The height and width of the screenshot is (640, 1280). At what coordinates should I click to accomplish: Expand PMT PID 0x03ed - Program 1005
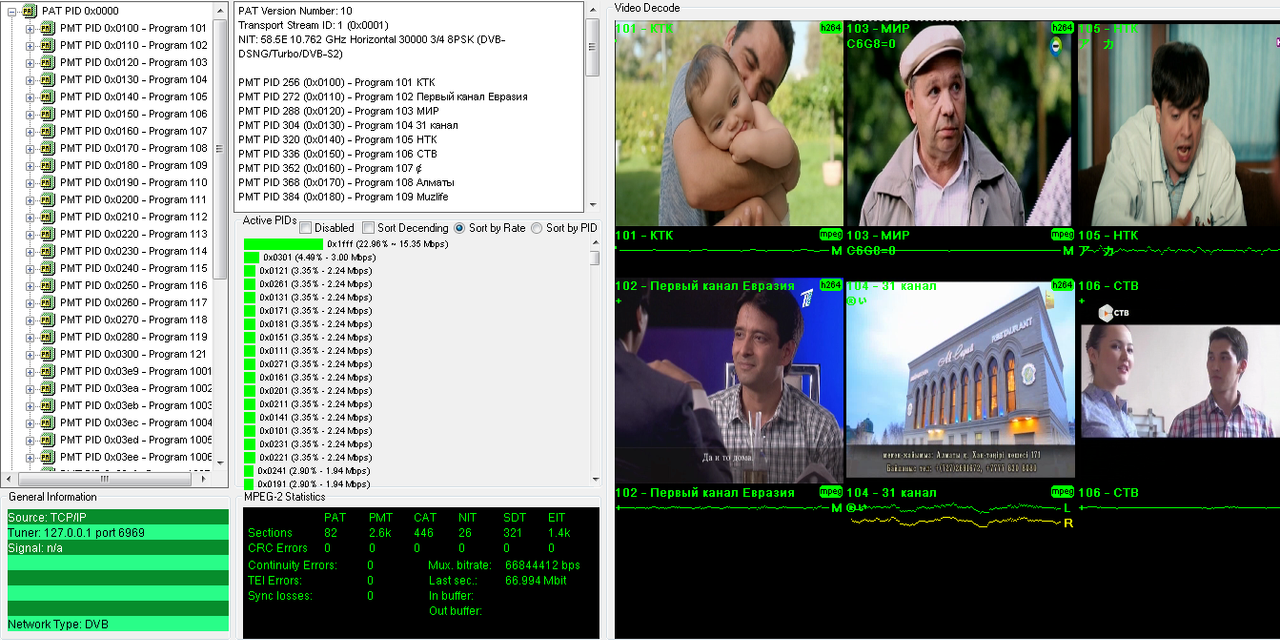pyautogui.click(x=30, y=440)
